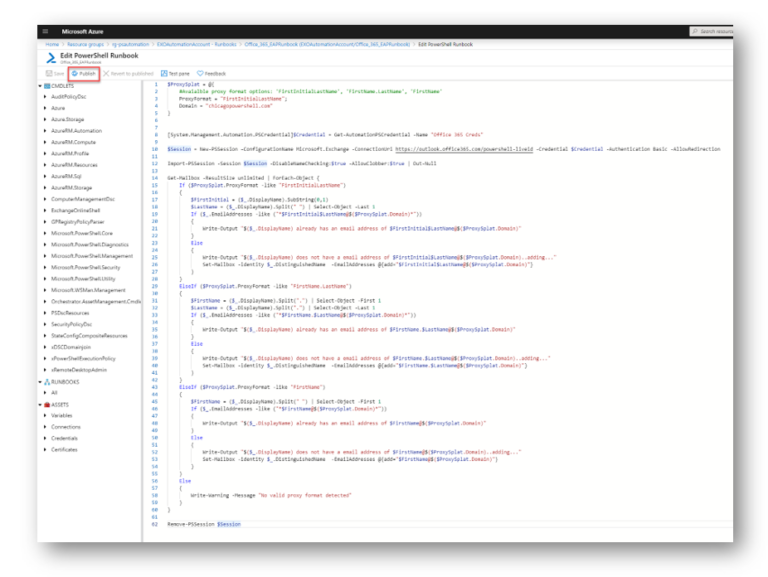Expand the Credentials asset arrow
Viewport: 768px width, 577px height.
click(x=45, y=438)
